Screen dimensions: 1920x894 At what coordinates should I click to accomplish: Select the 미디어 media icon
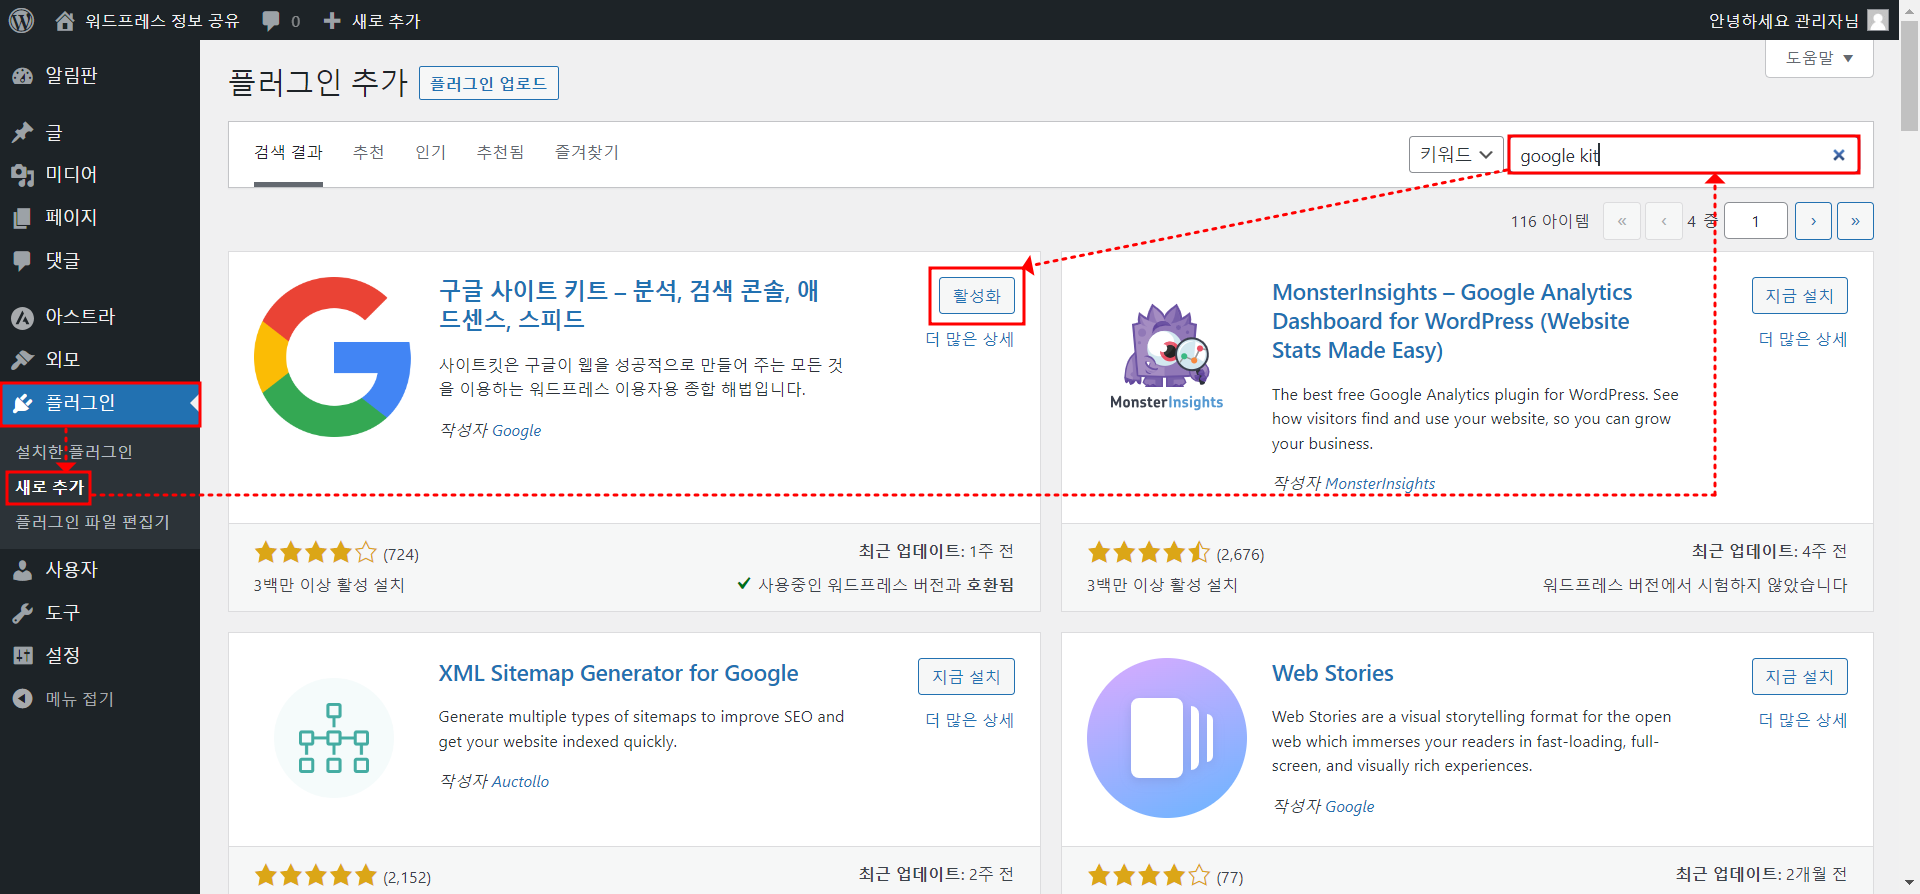[x=22, y=175]
